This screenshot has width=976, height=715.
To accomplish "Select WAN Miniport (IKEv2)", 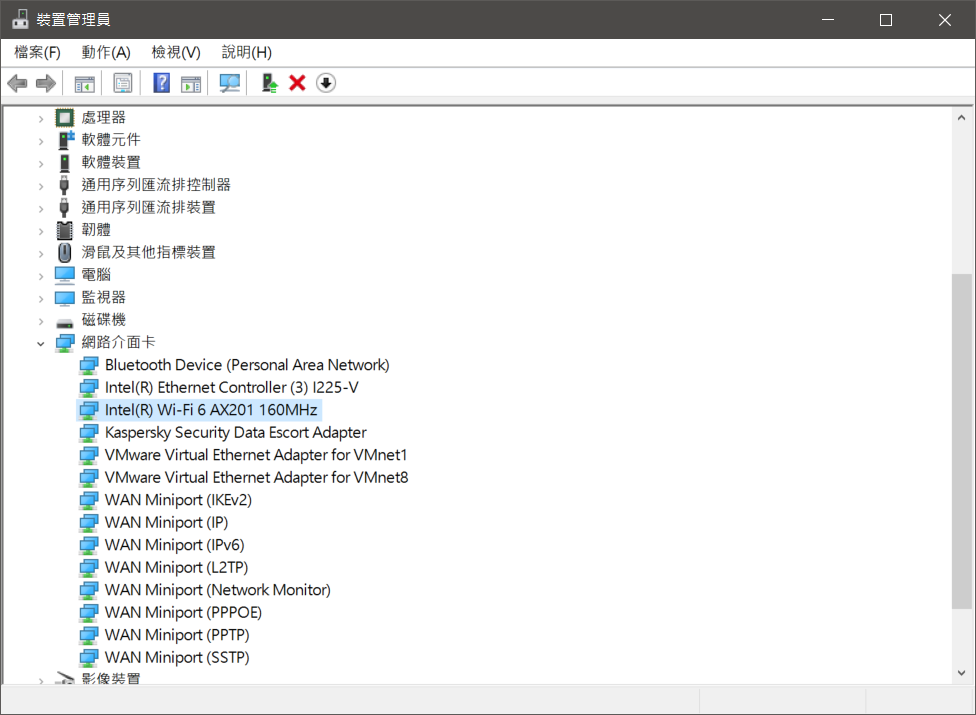I will 178,500.
